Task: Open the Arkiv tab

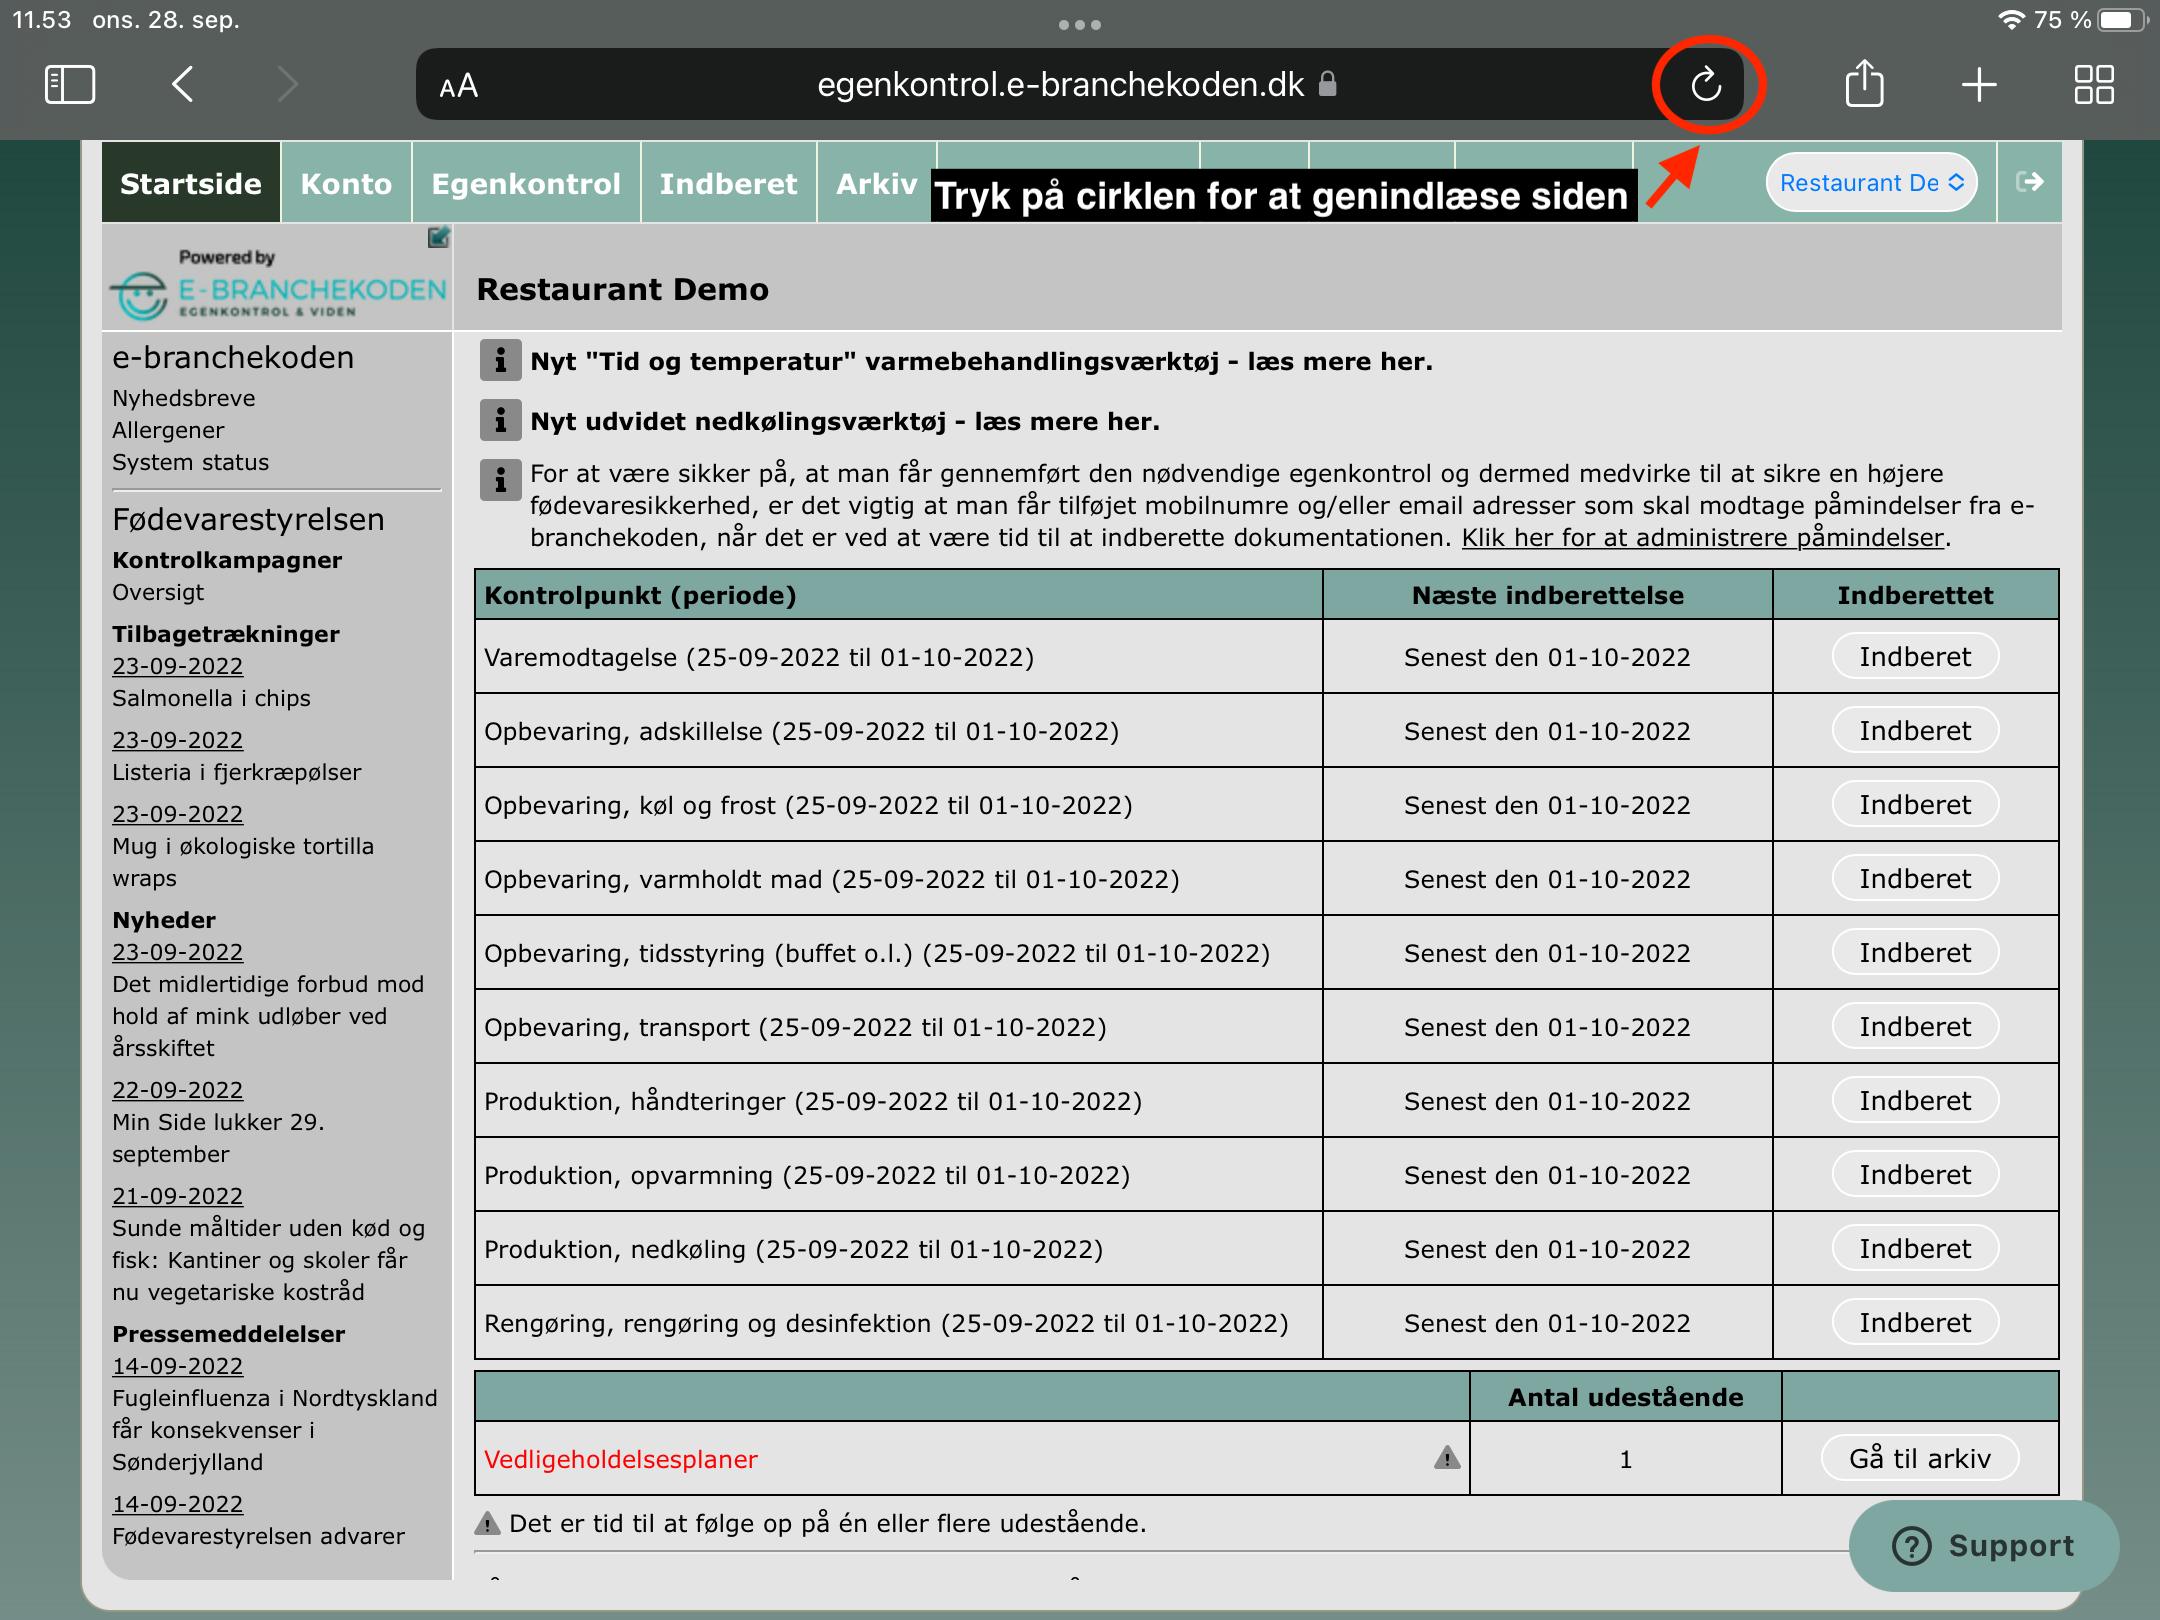Action: [x=877, y=183]
